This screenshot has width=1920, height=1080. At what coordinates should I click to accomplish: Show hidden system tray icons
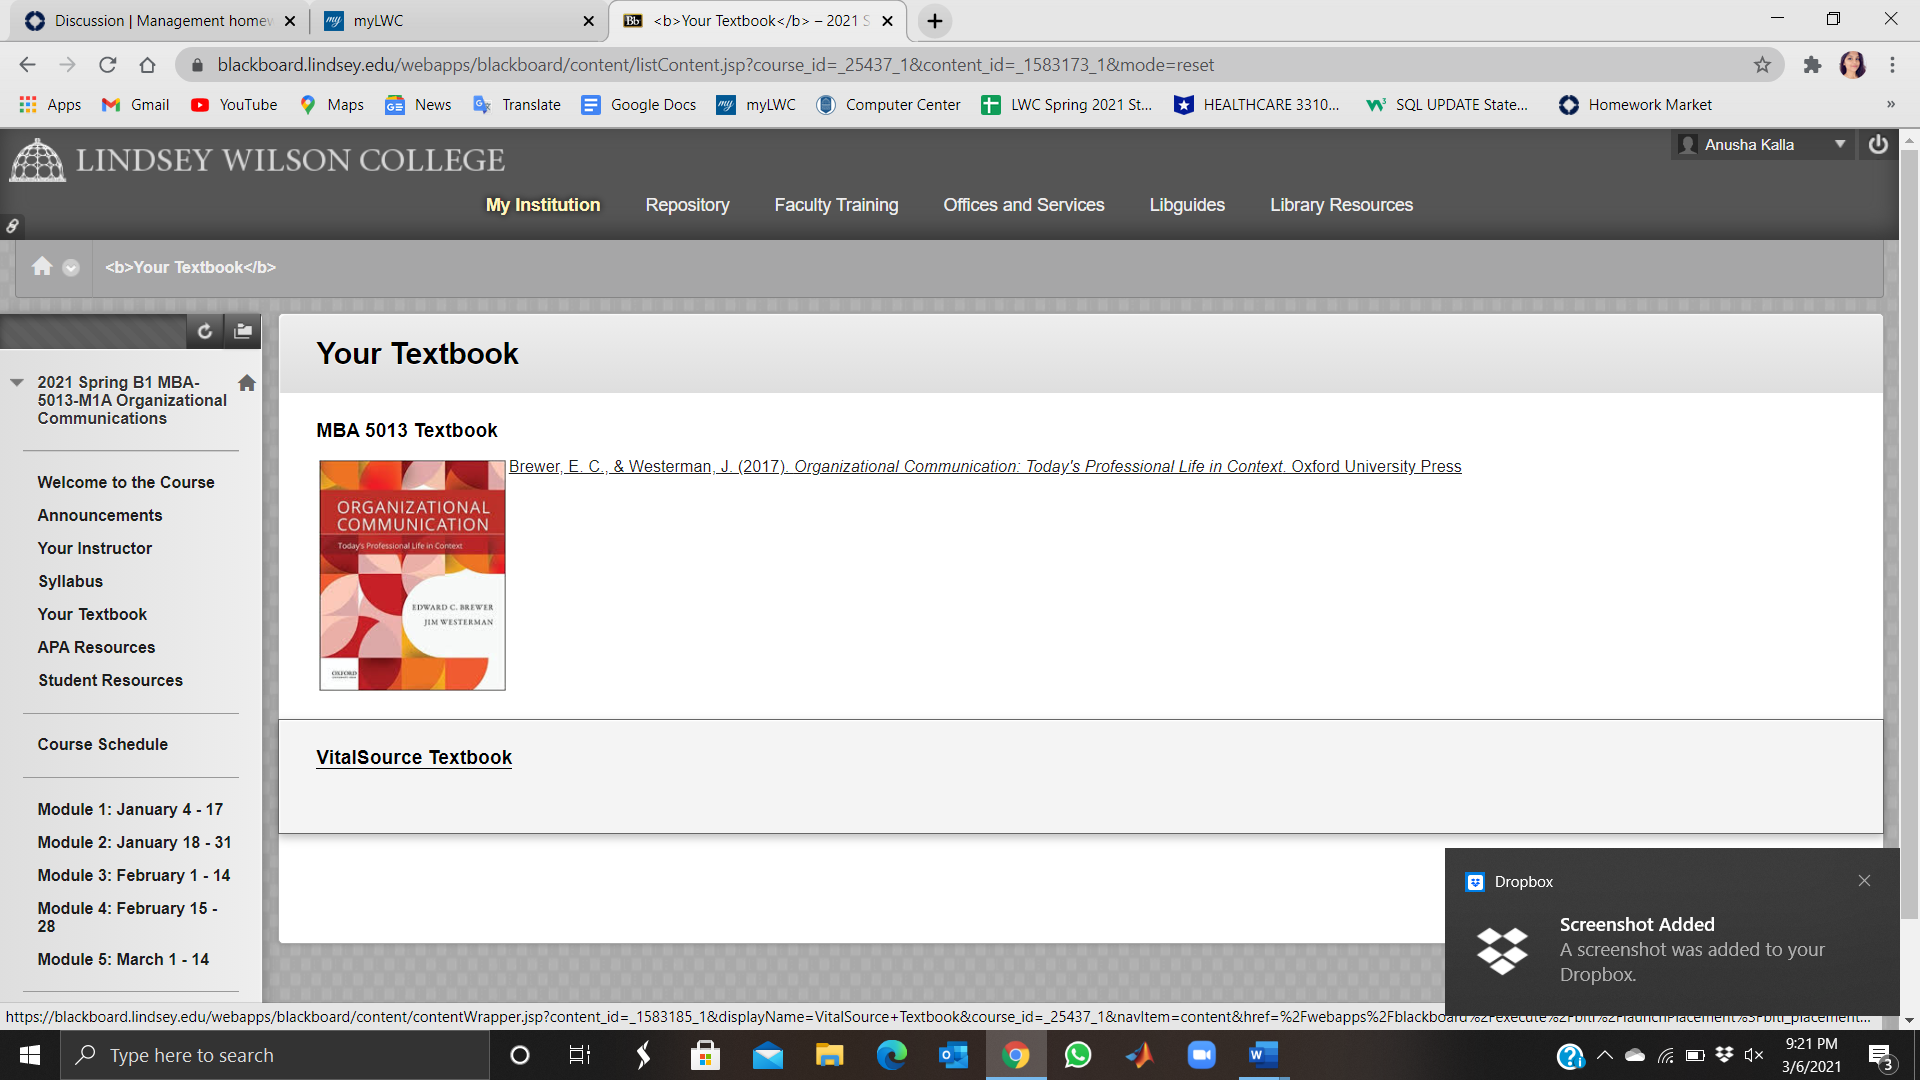(1605, 1055)
